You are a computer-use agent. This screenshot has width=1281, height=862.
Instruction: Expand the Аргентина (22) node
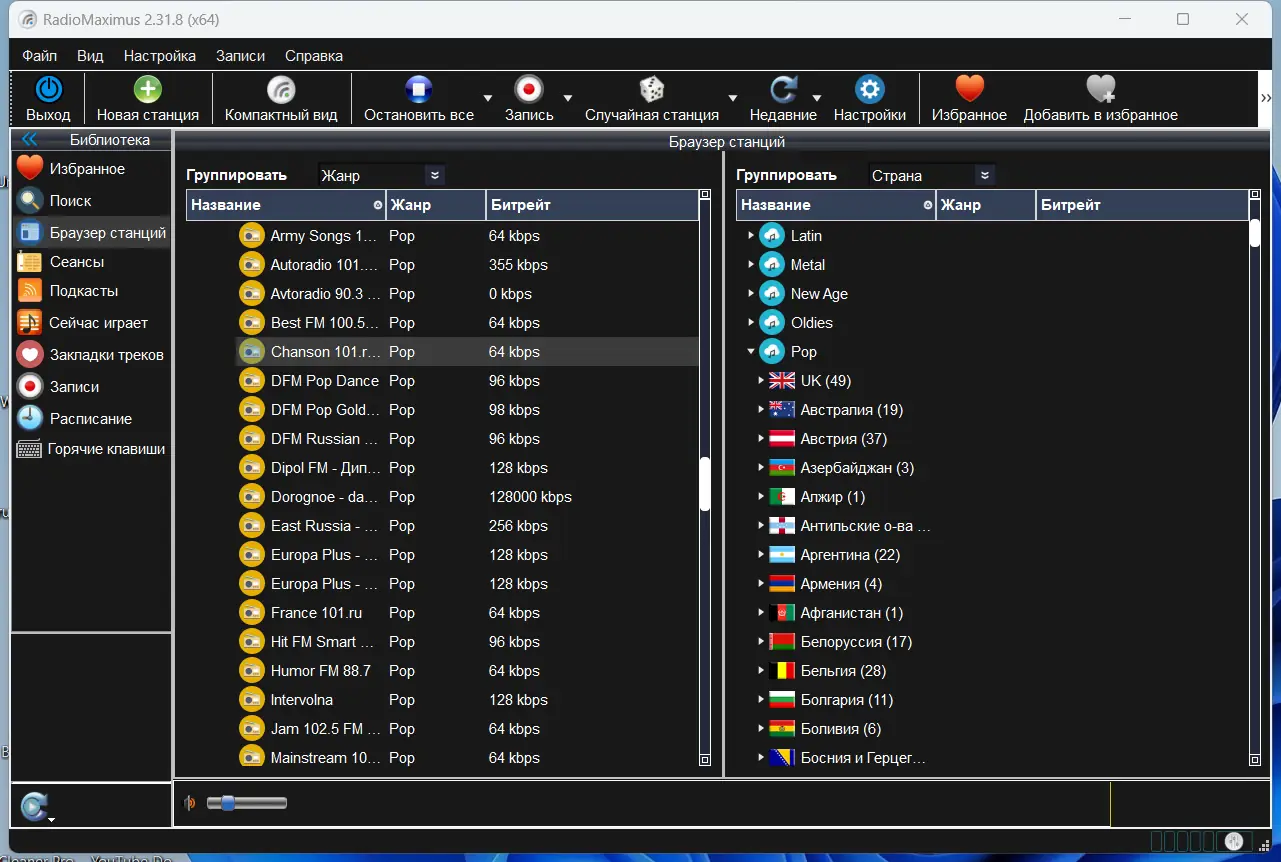tap(762, 555)
